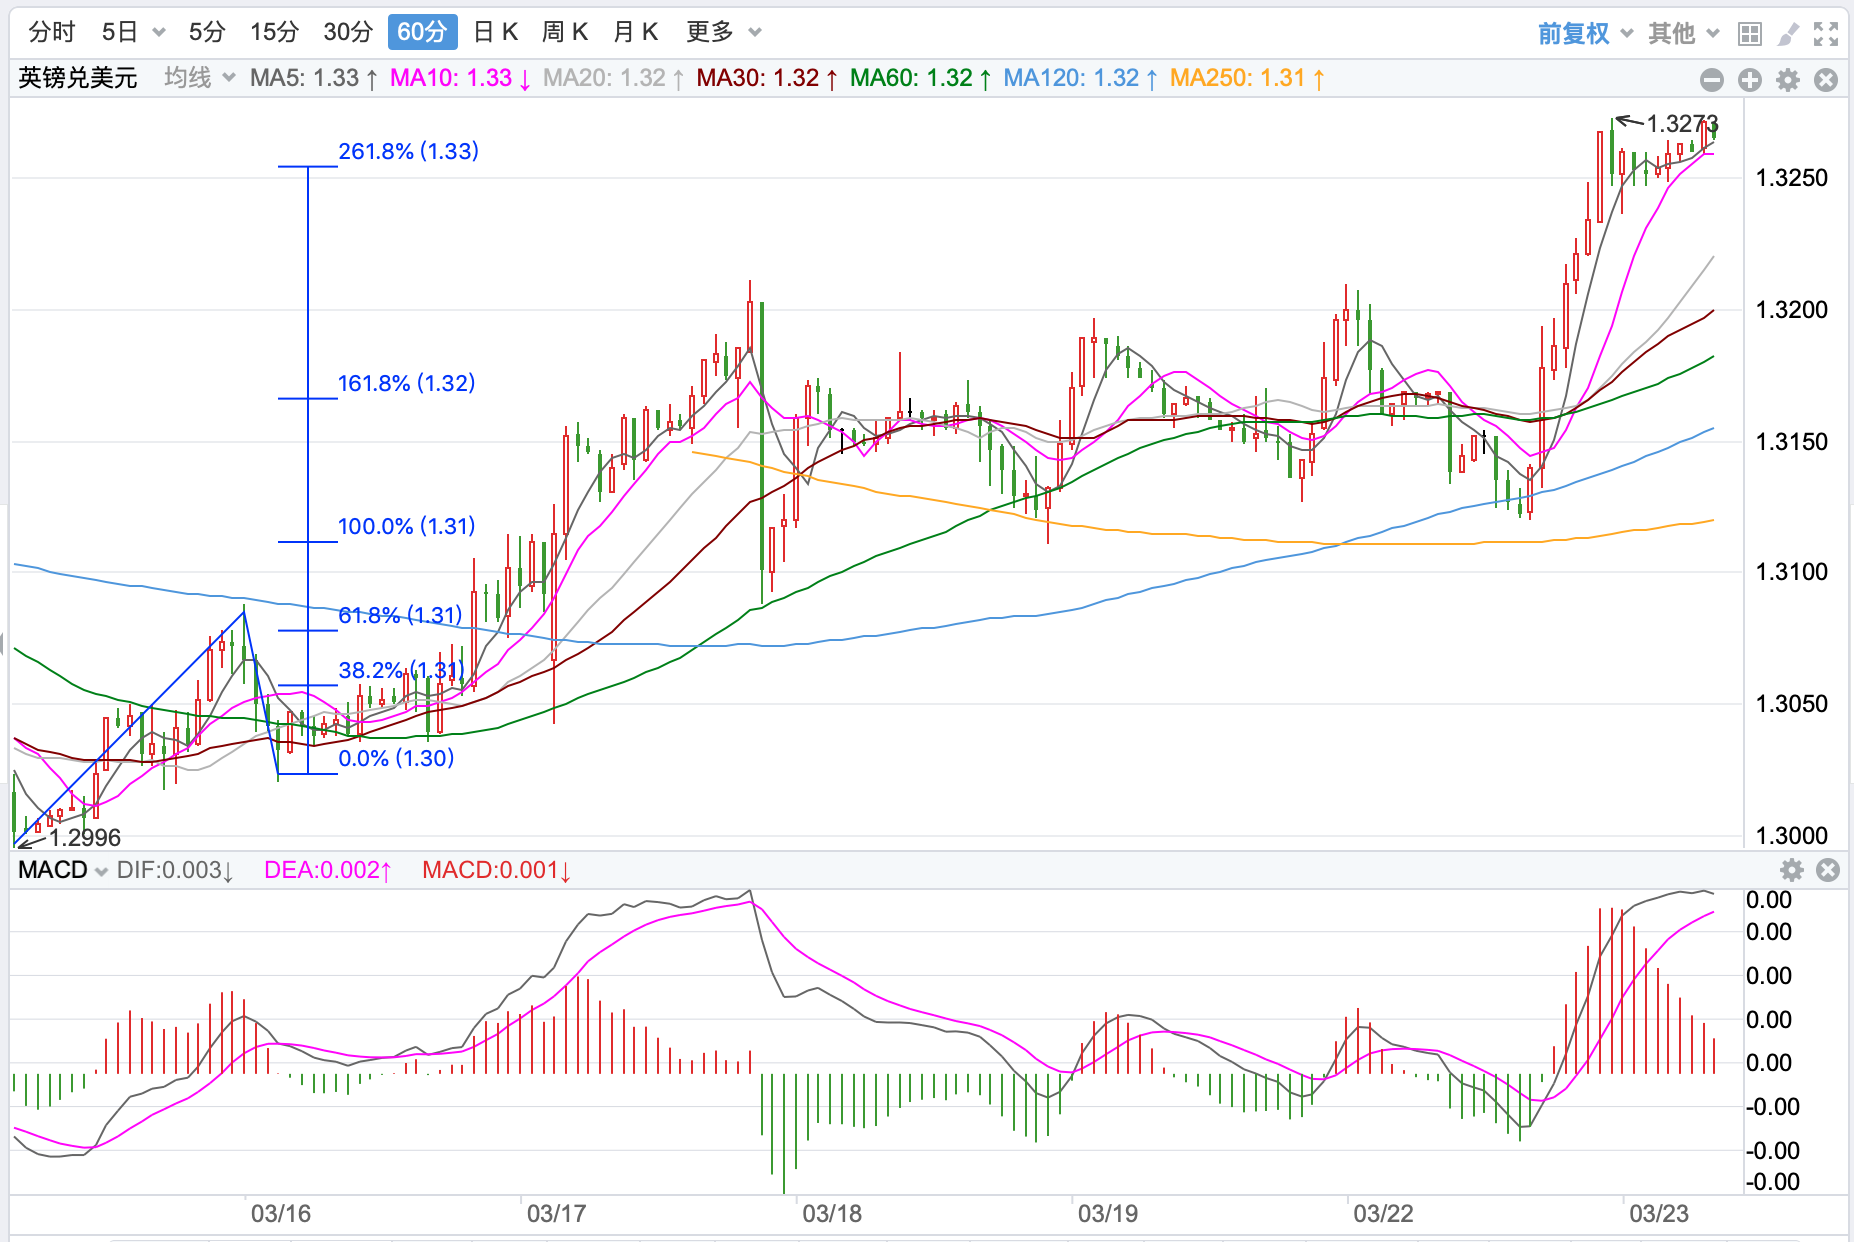Open the multi-chart grid layout icon
Screen dimensions: 1854x1242
[x=1749, y=34]
